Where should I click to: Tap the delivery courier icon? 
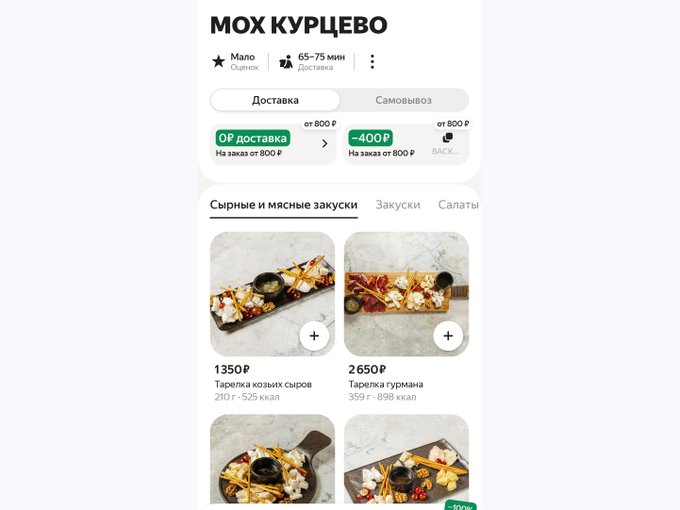[x=286, y=62]
